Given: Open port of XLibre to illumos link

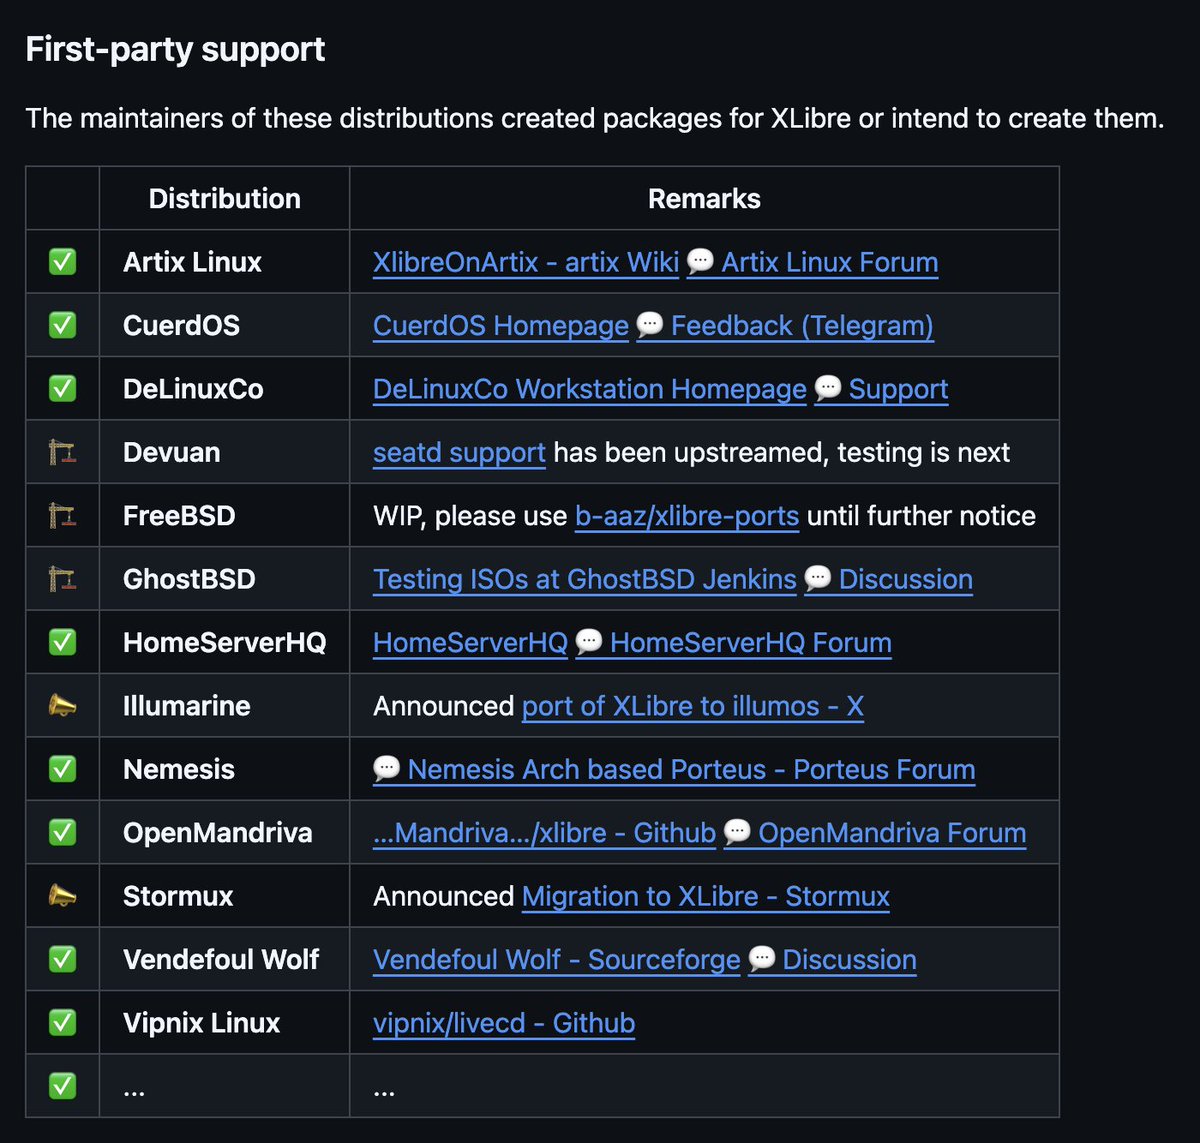Looking at the screenshot, I should [x=692, y=706].
